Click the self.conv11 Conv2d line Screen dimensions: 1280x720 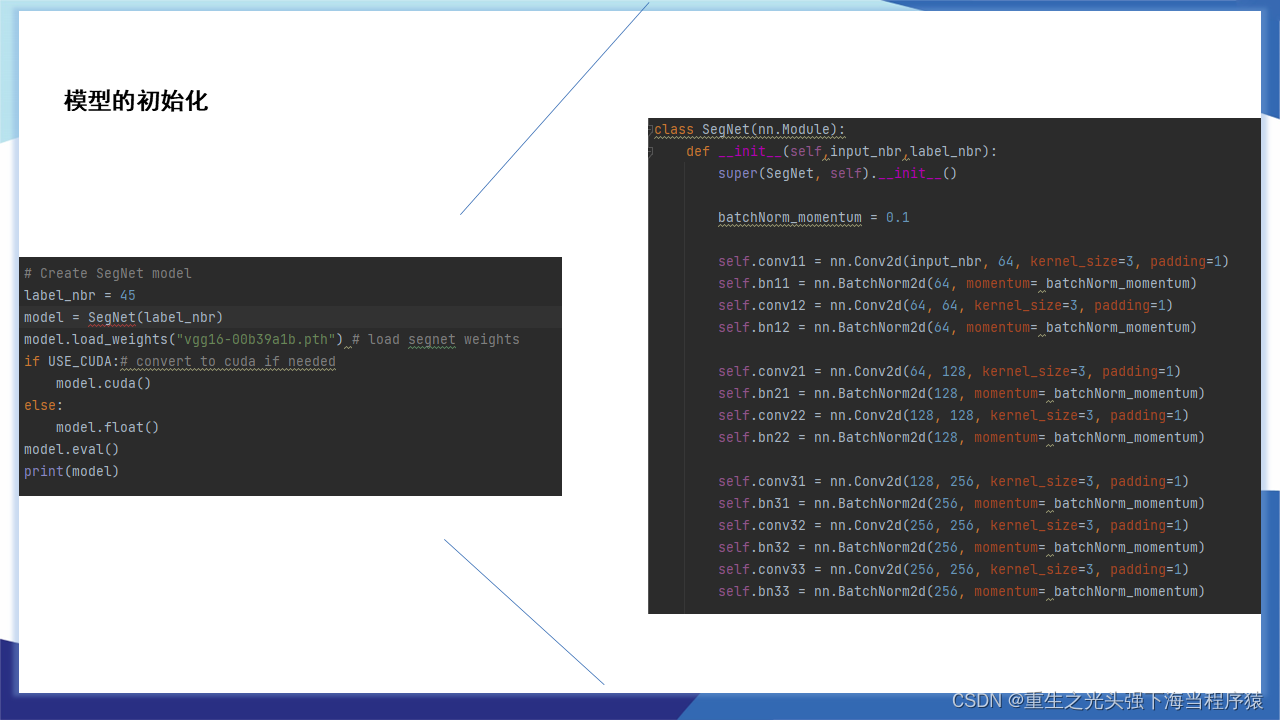pyautogui.click(x=974, y=262)
